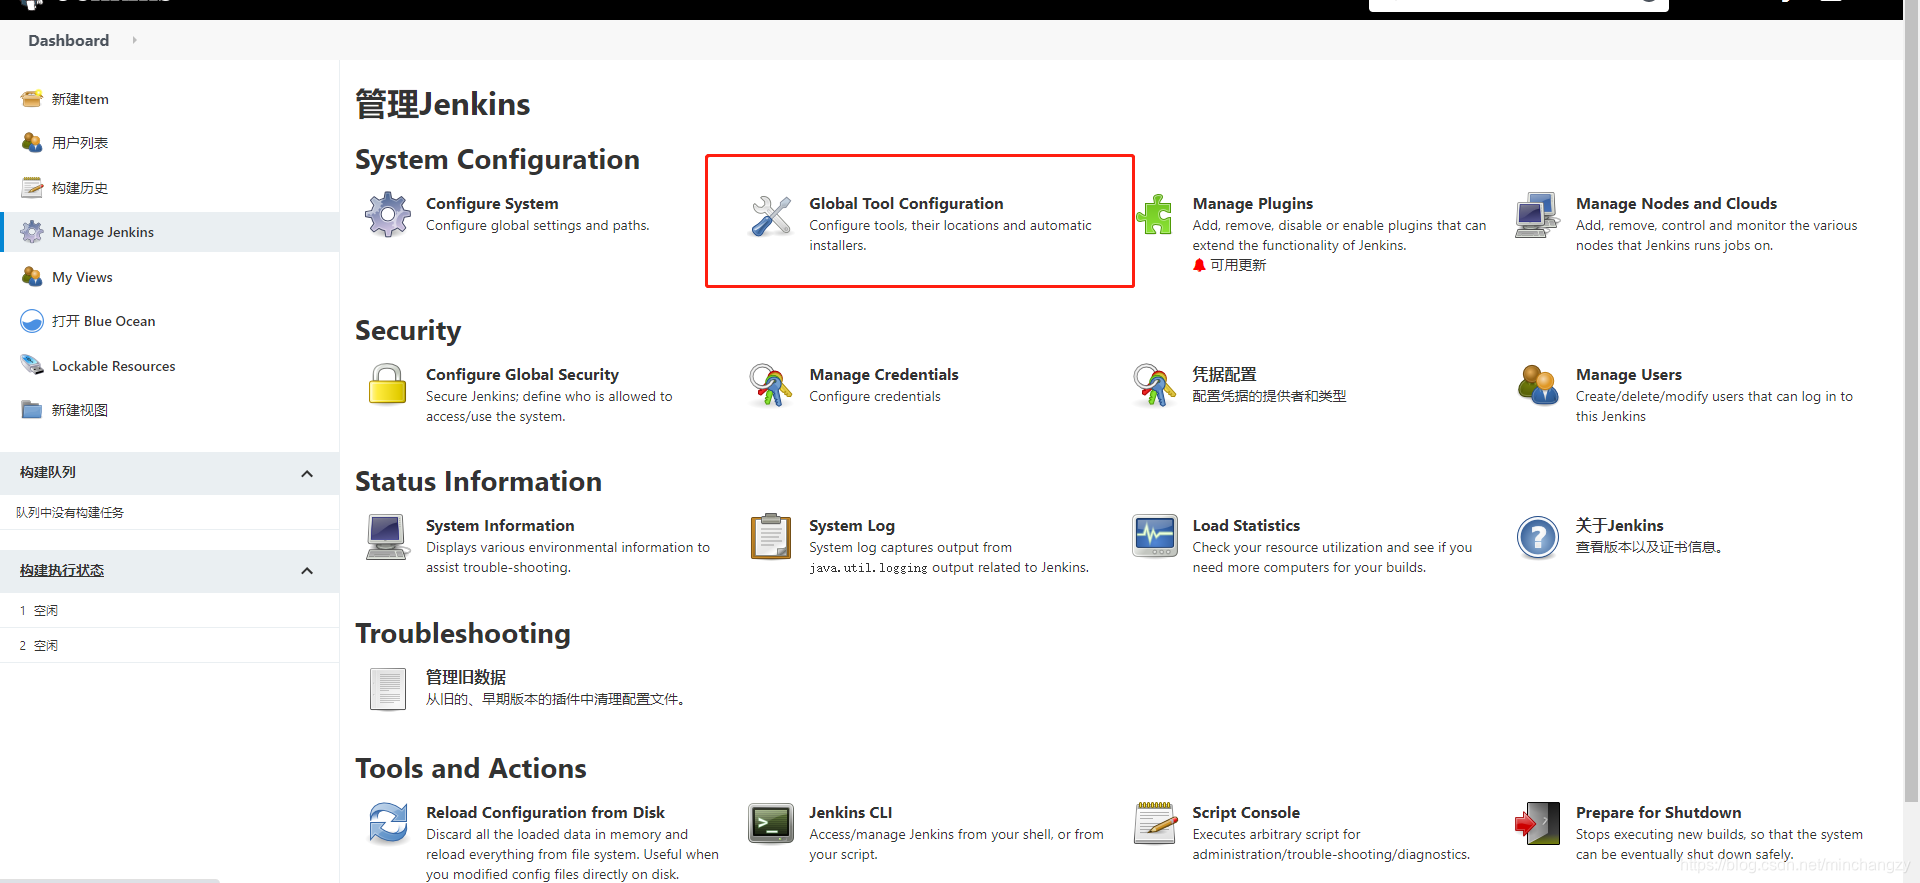1920x883 pixels.
Task: Open 打开 Blue Ocean in sidebar
Action: pyautogui.click(x=104, y=321)
